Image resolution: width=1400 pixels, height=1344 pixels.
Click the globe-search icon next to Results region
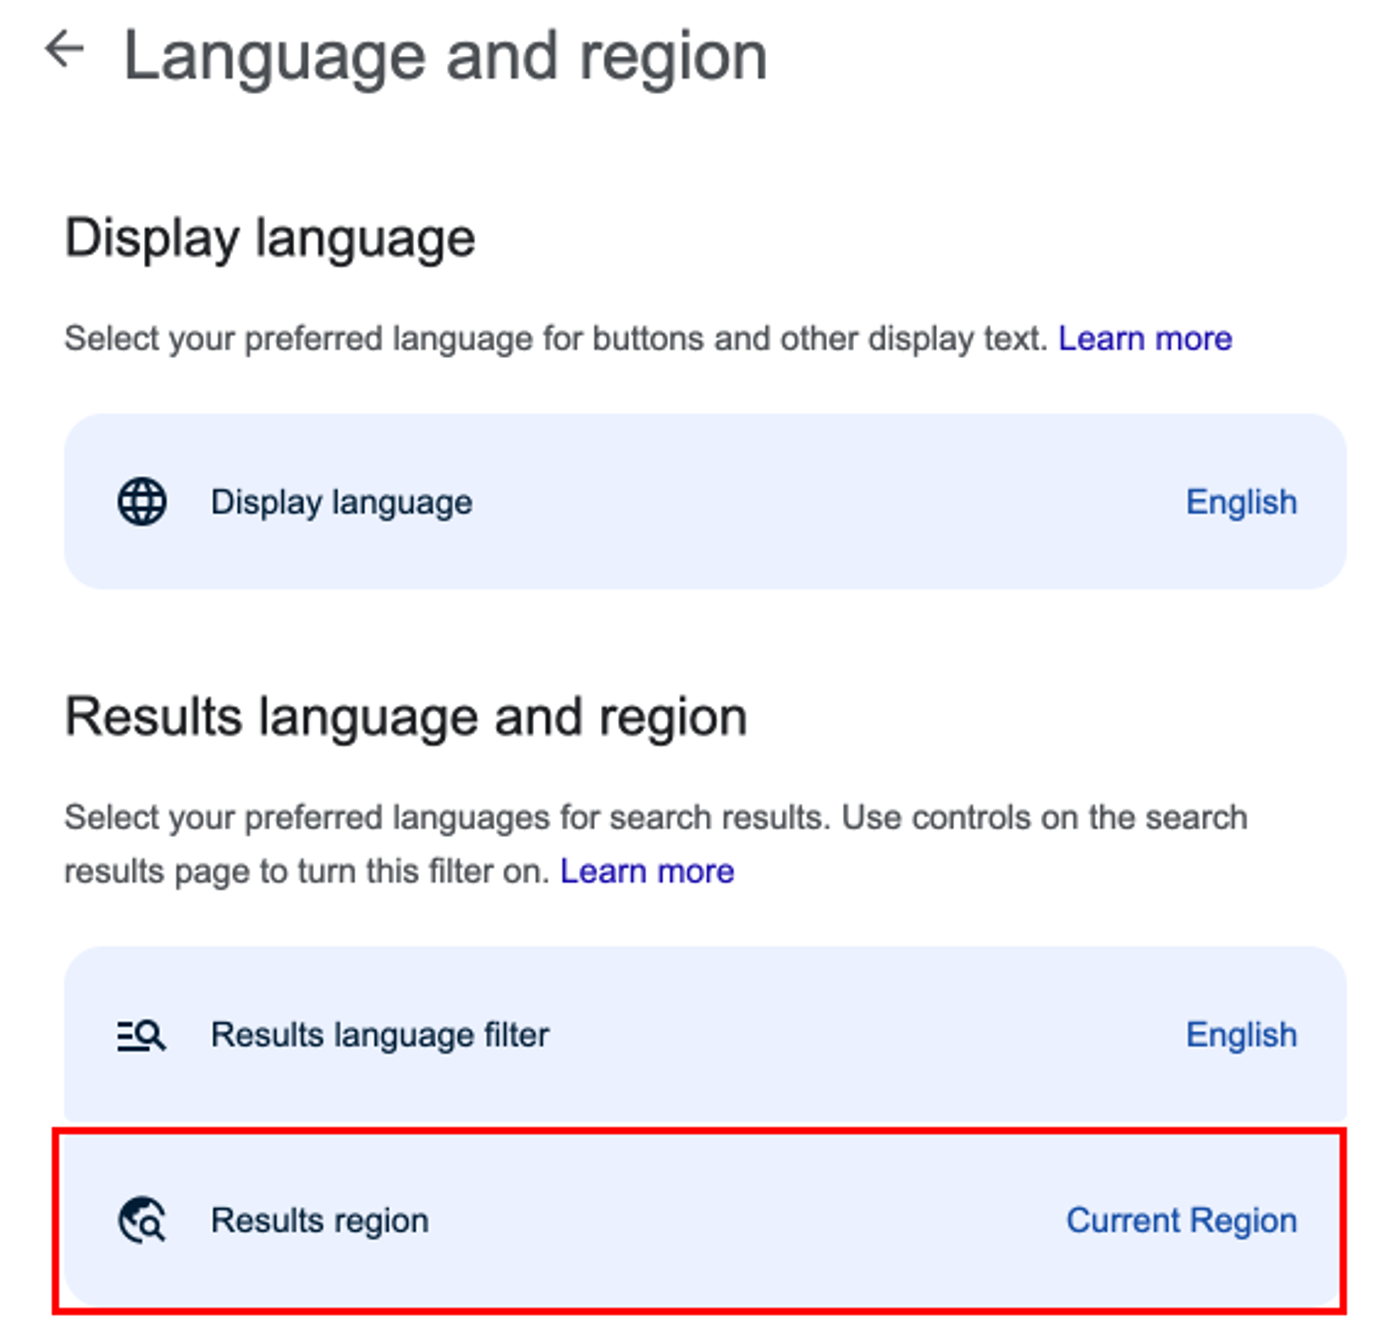click(140, 1220)
